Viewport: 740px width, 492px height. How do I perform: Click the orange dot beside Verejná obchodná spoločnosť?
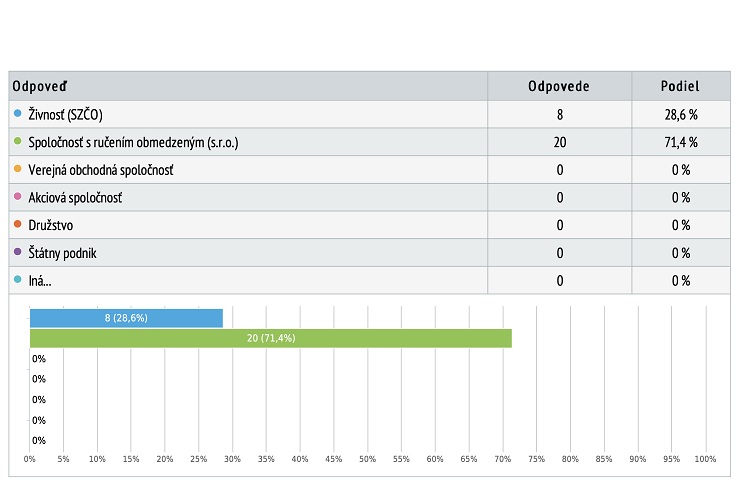pos(17,169)
